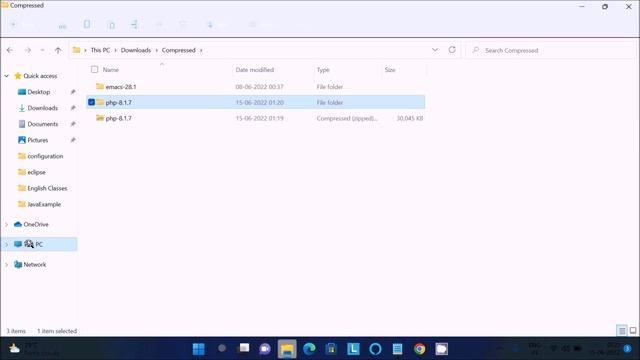Open the New item menu button

coord(22,25)
